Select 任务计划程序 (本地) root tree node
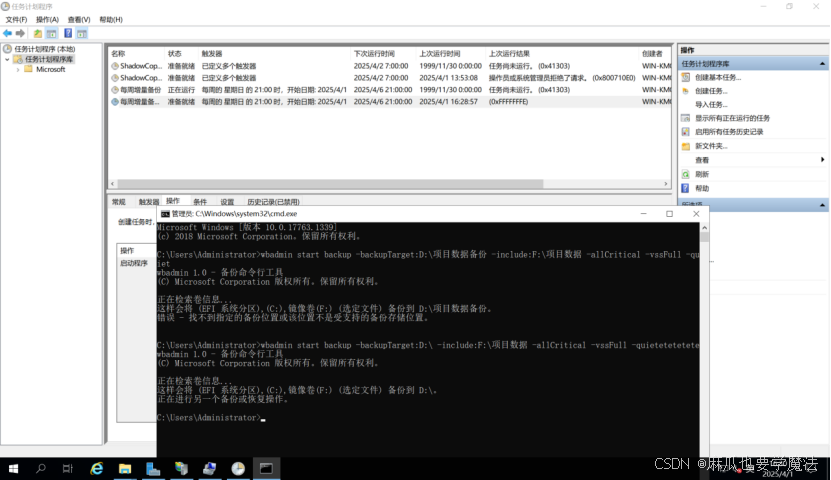This screenshot has width=831, height=480. pos(45,49)
